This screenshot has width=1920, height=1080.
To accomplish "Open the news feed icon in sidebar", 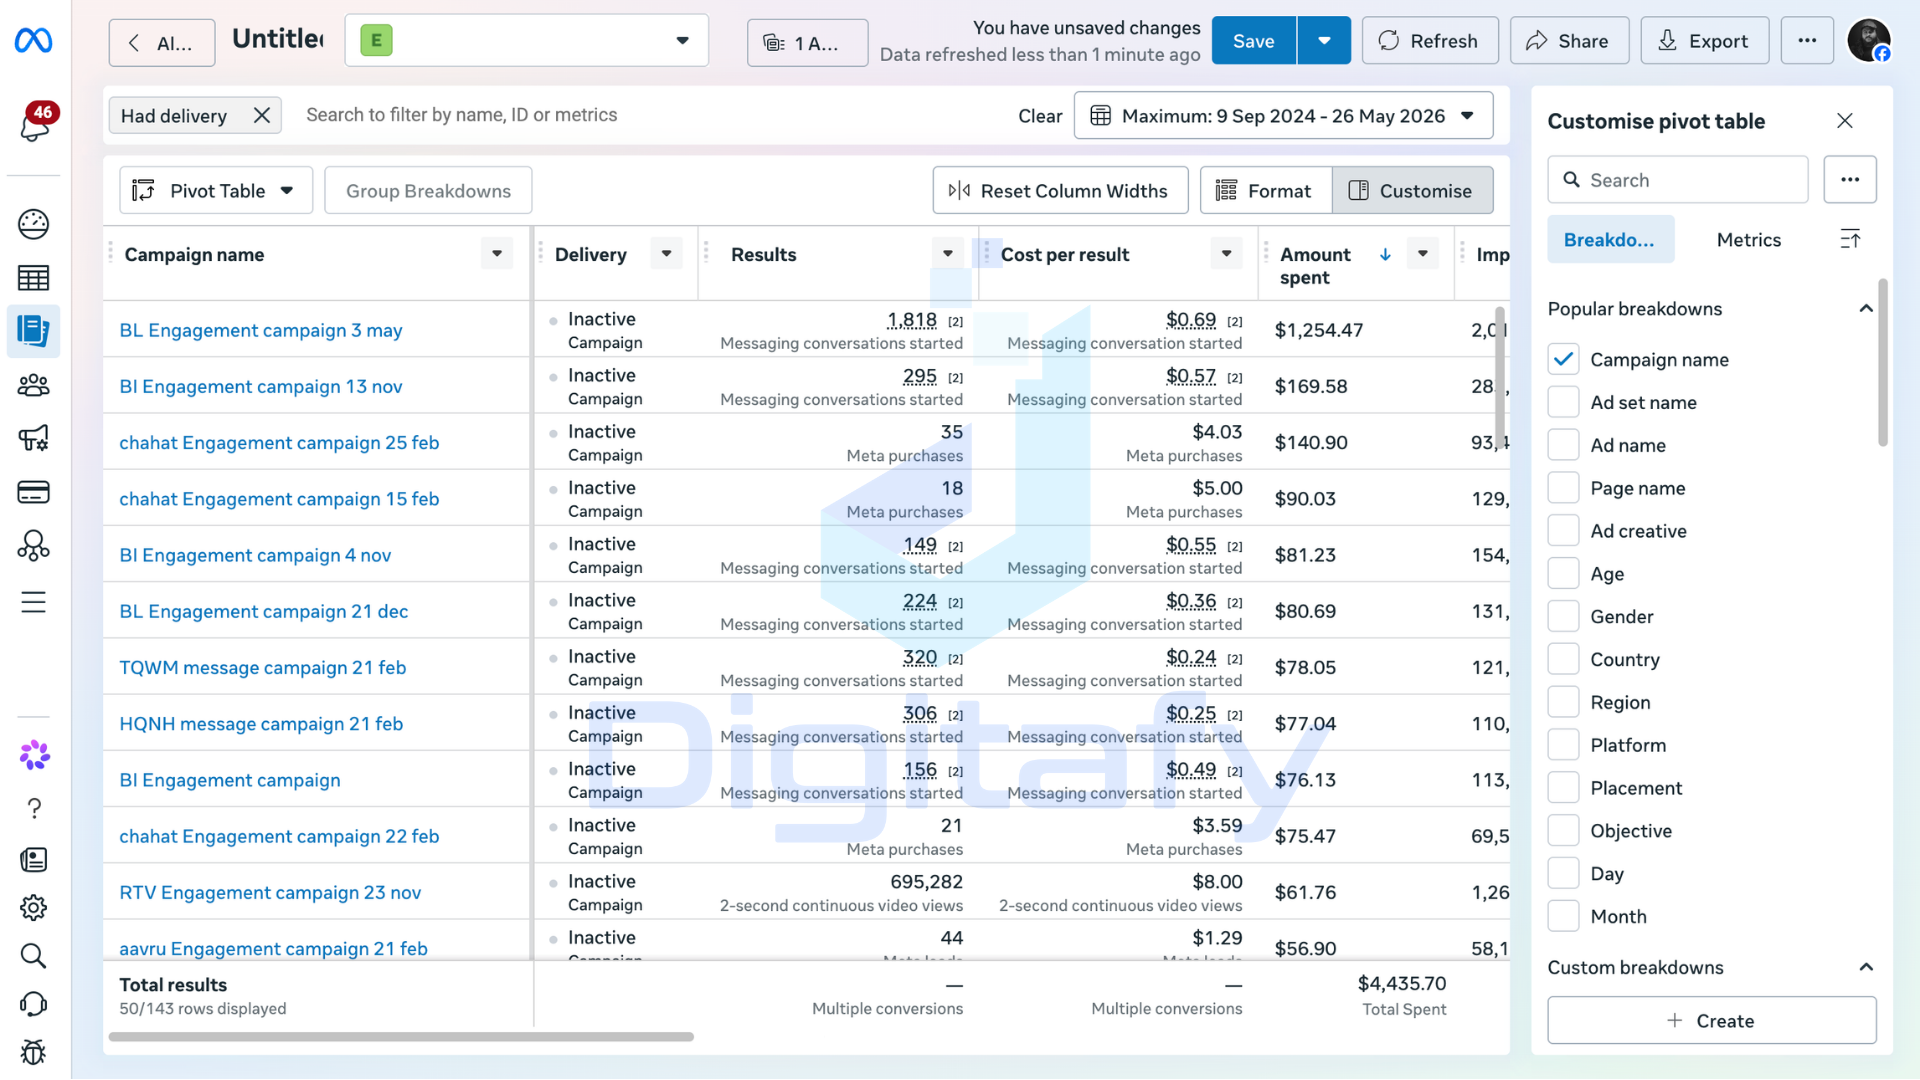I will pos(33,860).
